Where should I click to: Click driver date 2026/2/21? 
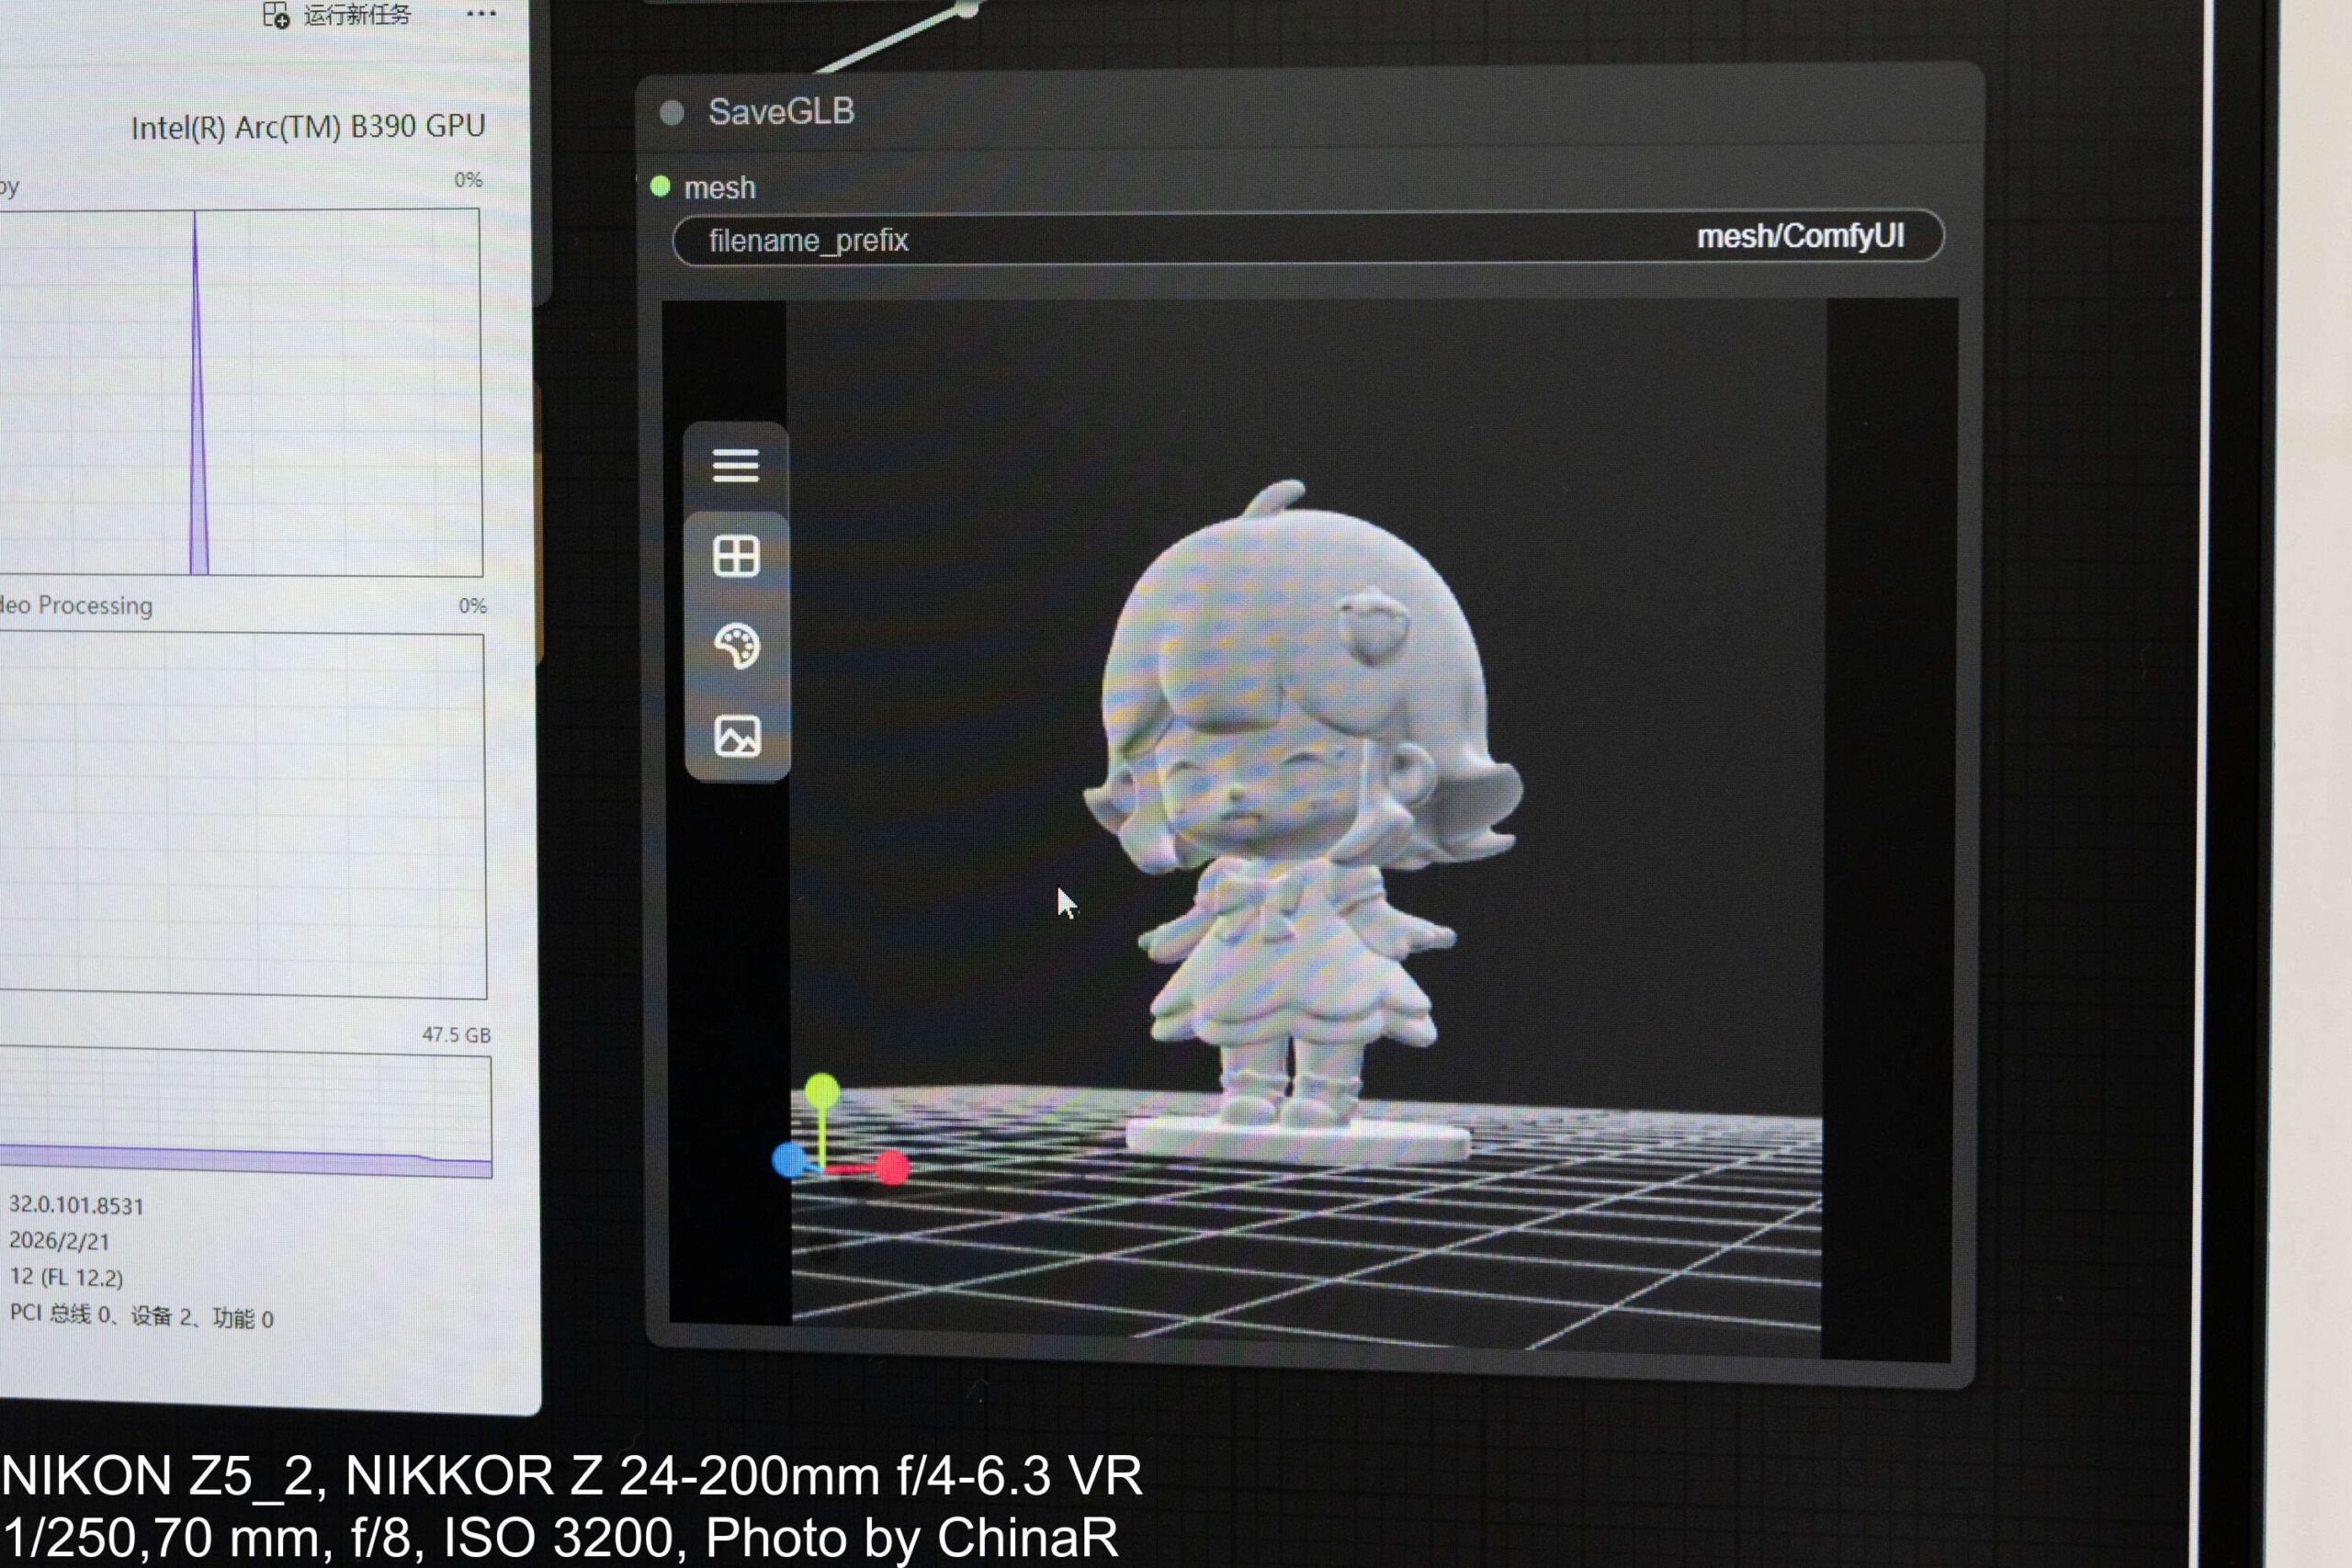coord(58,1241)
